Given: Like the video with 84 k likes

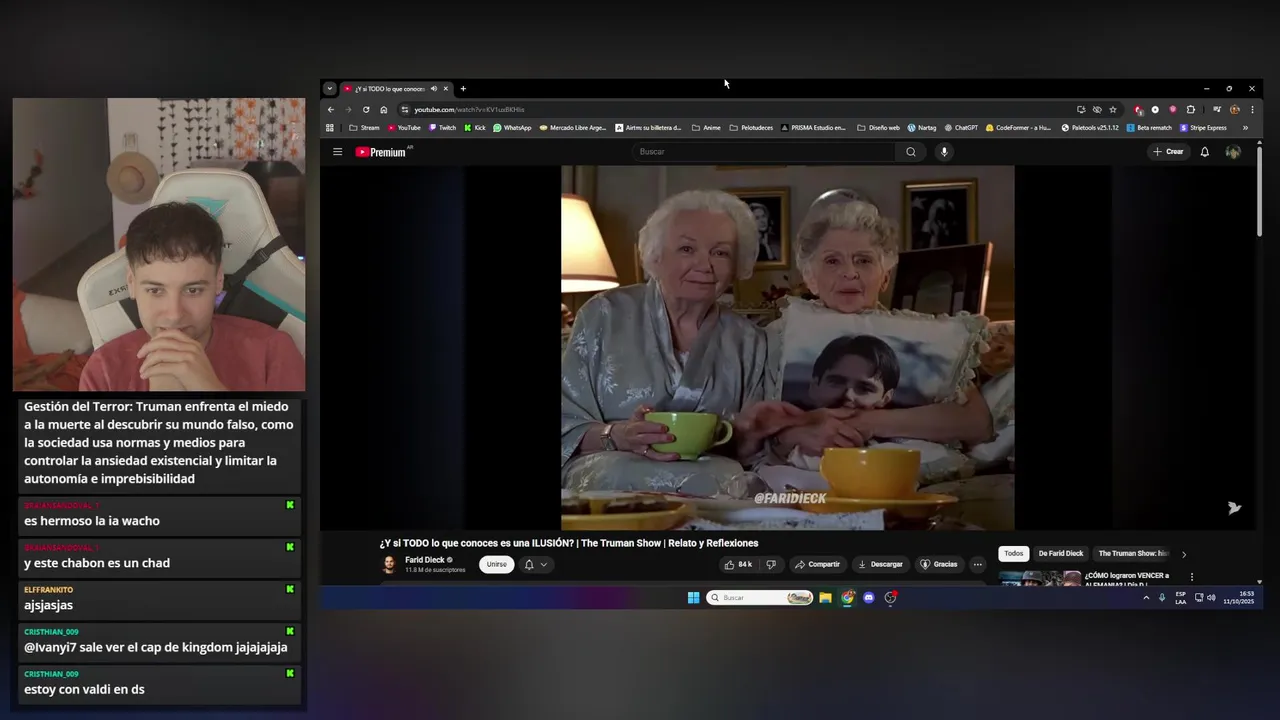Looking at the screenshot, I should [739, 564].
